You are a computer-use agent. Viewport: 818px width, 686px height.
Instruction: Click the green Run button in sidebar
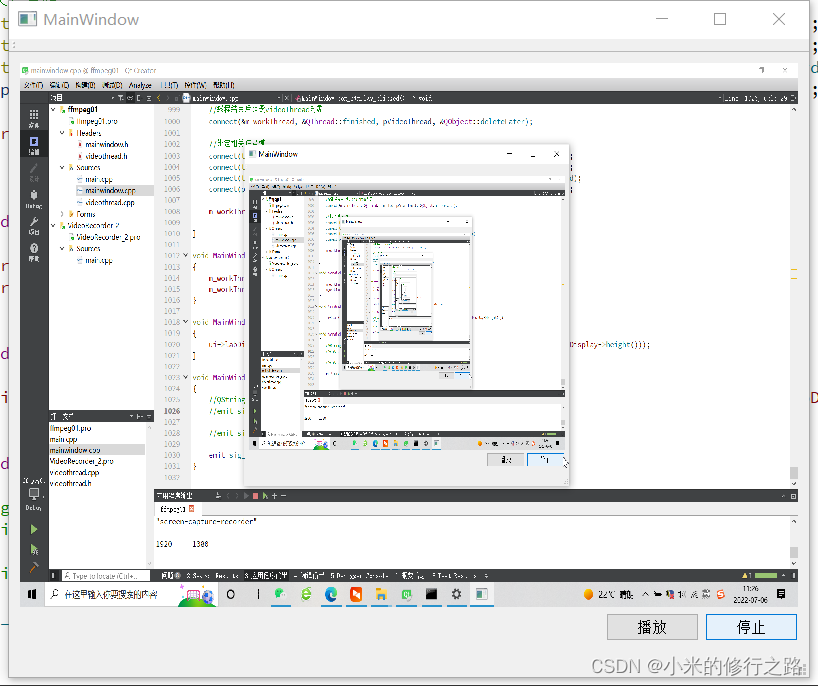pyautogui.click(x=33, y=529)
